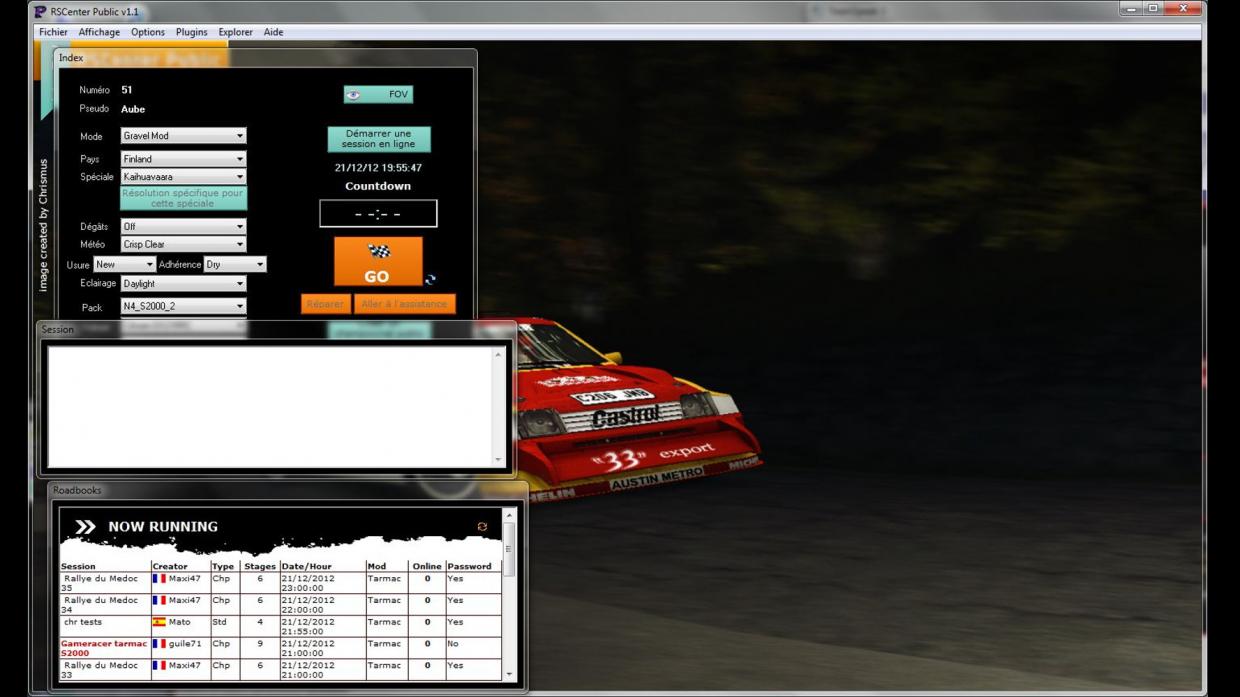Image resolution: width=1240 pixels, height=697 pixels.
Task: Open the Pack dropdown showing N4_S2000_2
Action: click(183, 307)
